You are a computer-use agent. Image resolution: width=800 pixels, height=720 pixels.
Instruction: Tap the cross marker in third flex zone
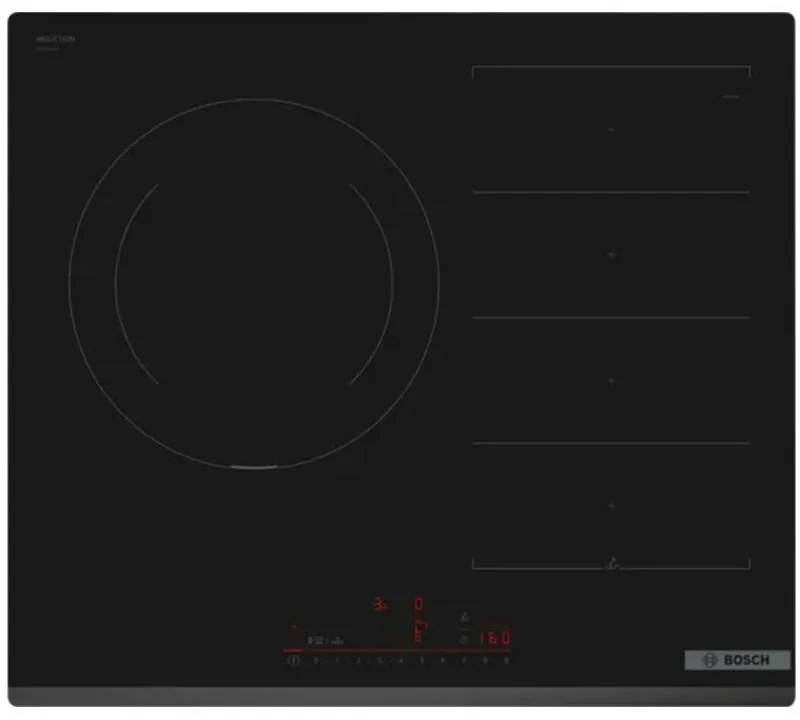click(x=611, y=381)
